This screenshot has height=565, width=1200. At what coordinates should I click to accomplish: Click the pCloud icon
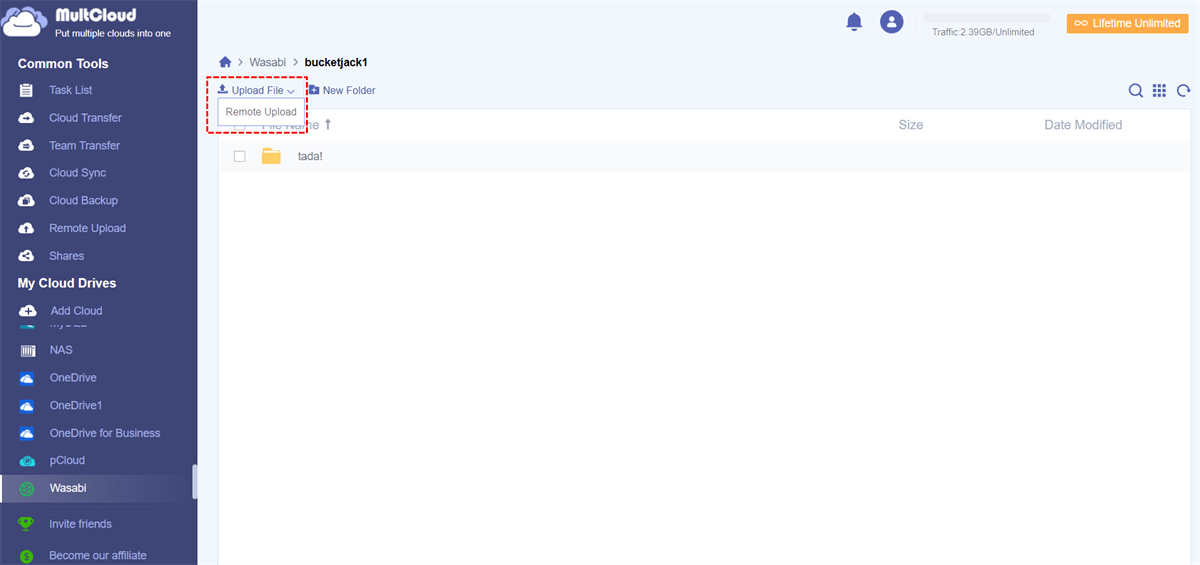(x=28, y=461)
